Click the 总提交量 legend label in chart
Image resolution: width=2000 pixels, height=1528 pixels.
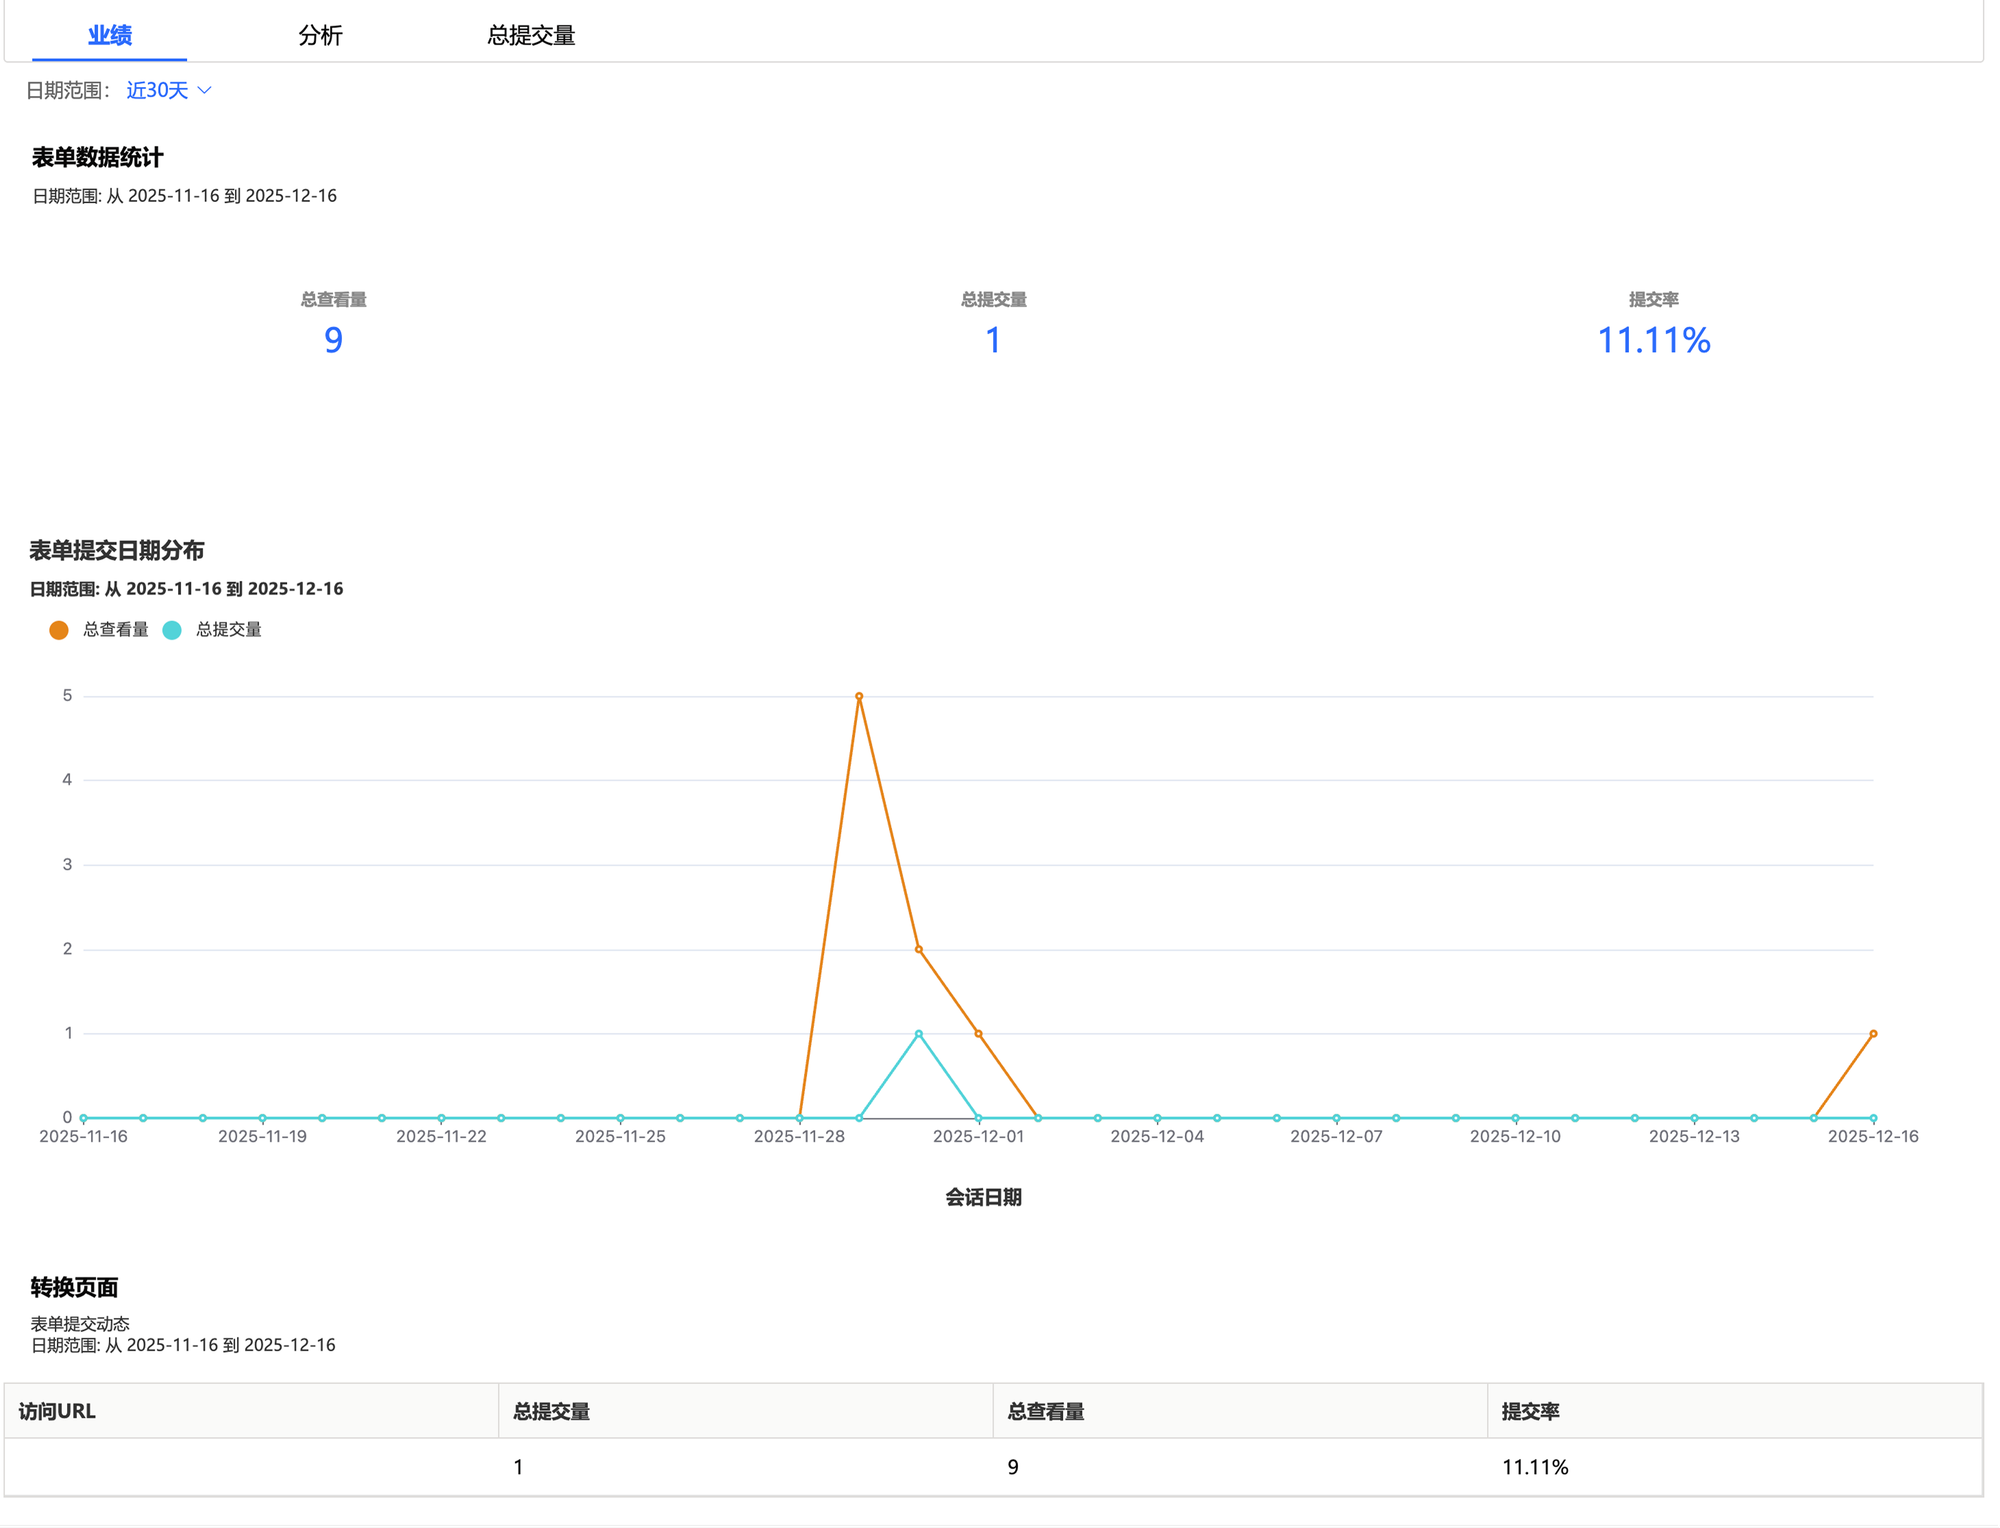[x=228, y=630]
